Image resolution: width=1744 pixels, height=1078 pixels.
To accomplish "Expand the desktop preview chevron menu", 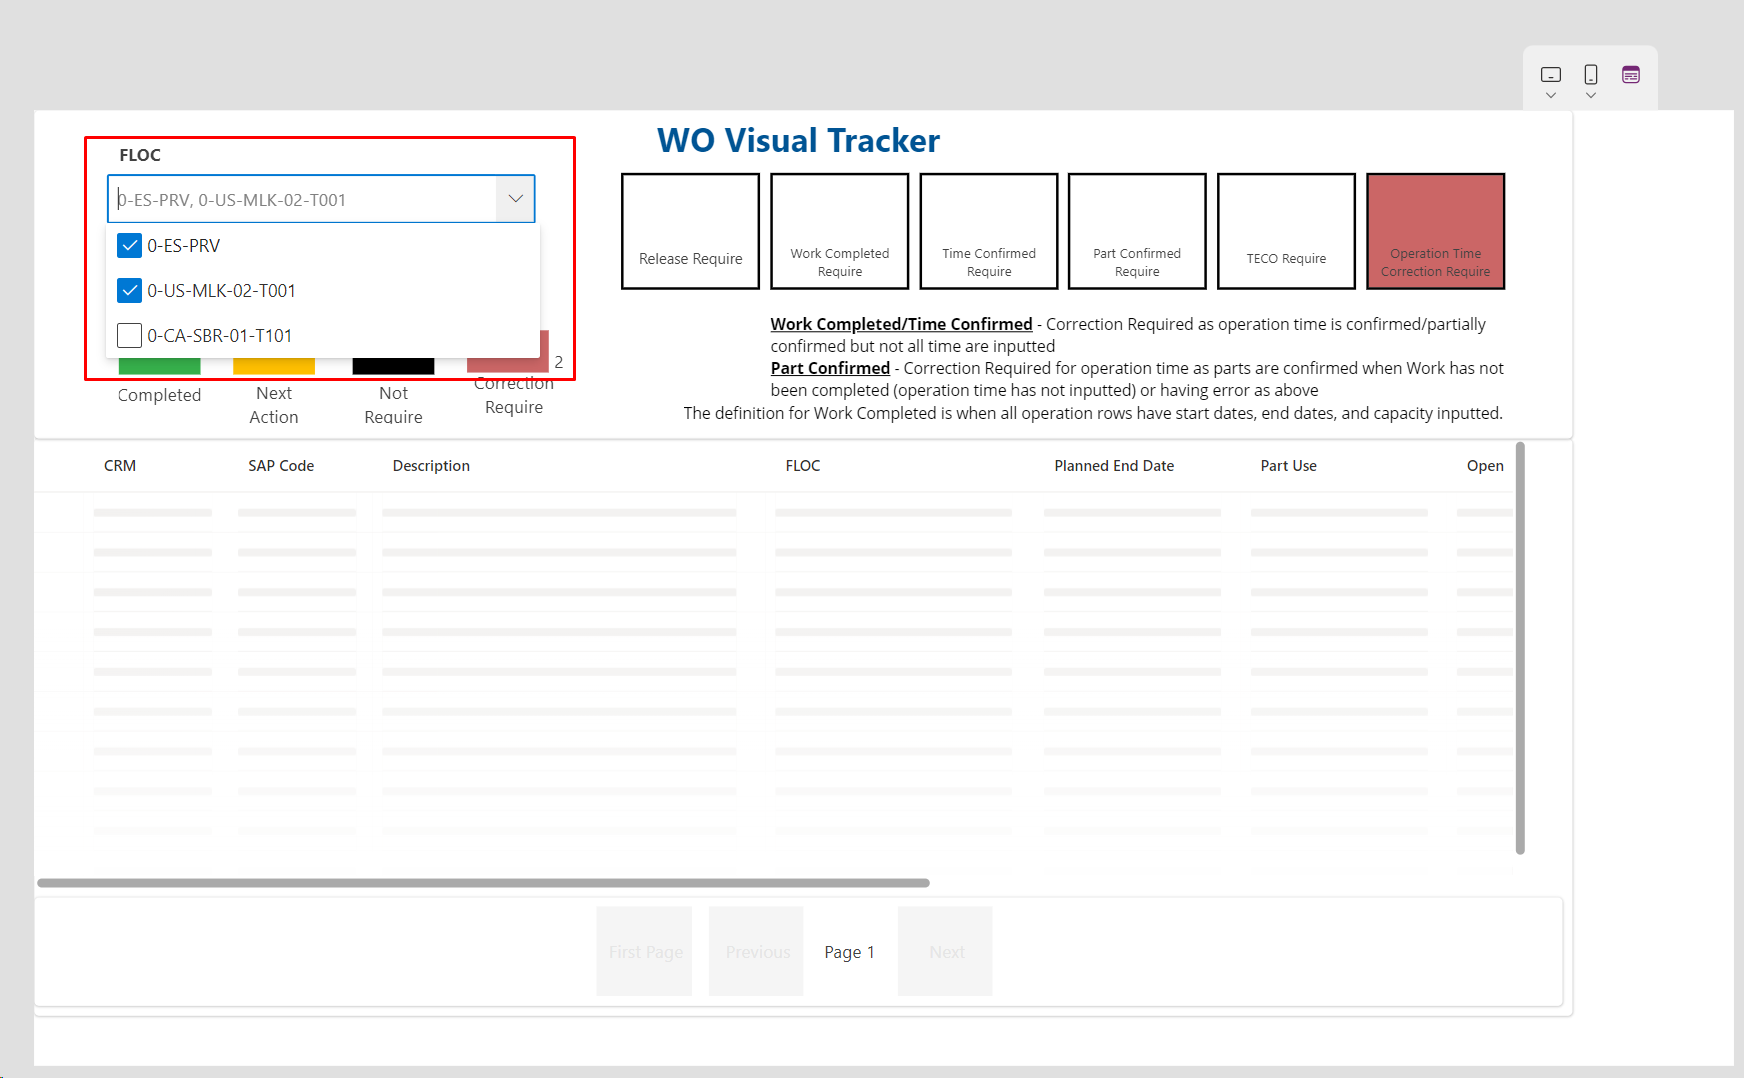I will (1551, 96).
